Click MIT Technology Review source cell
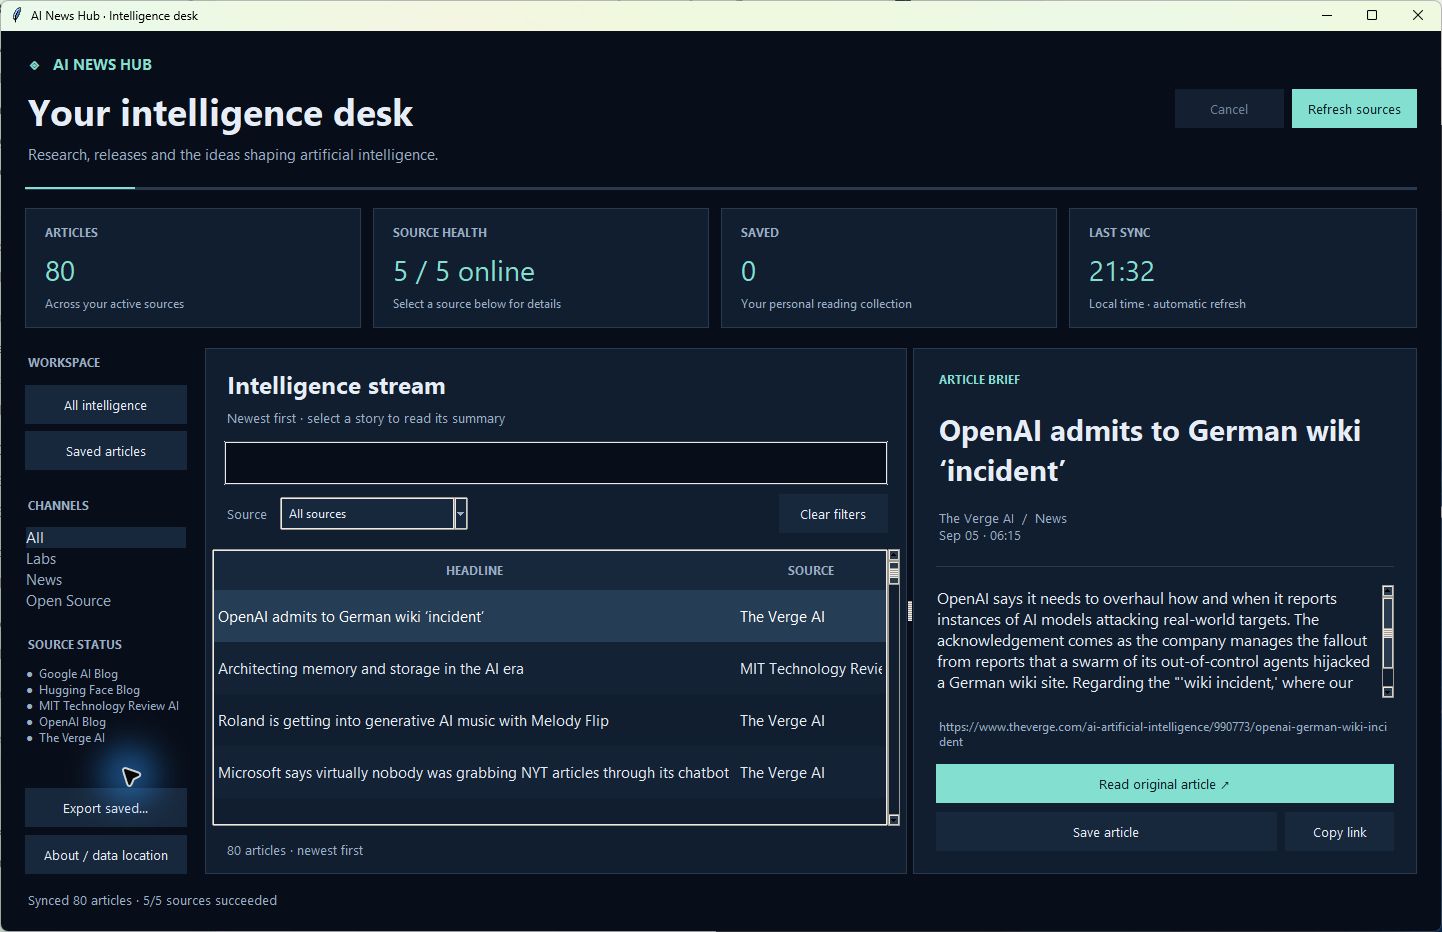The width and height of the screenshot is (1442, 932). point(811,669)
